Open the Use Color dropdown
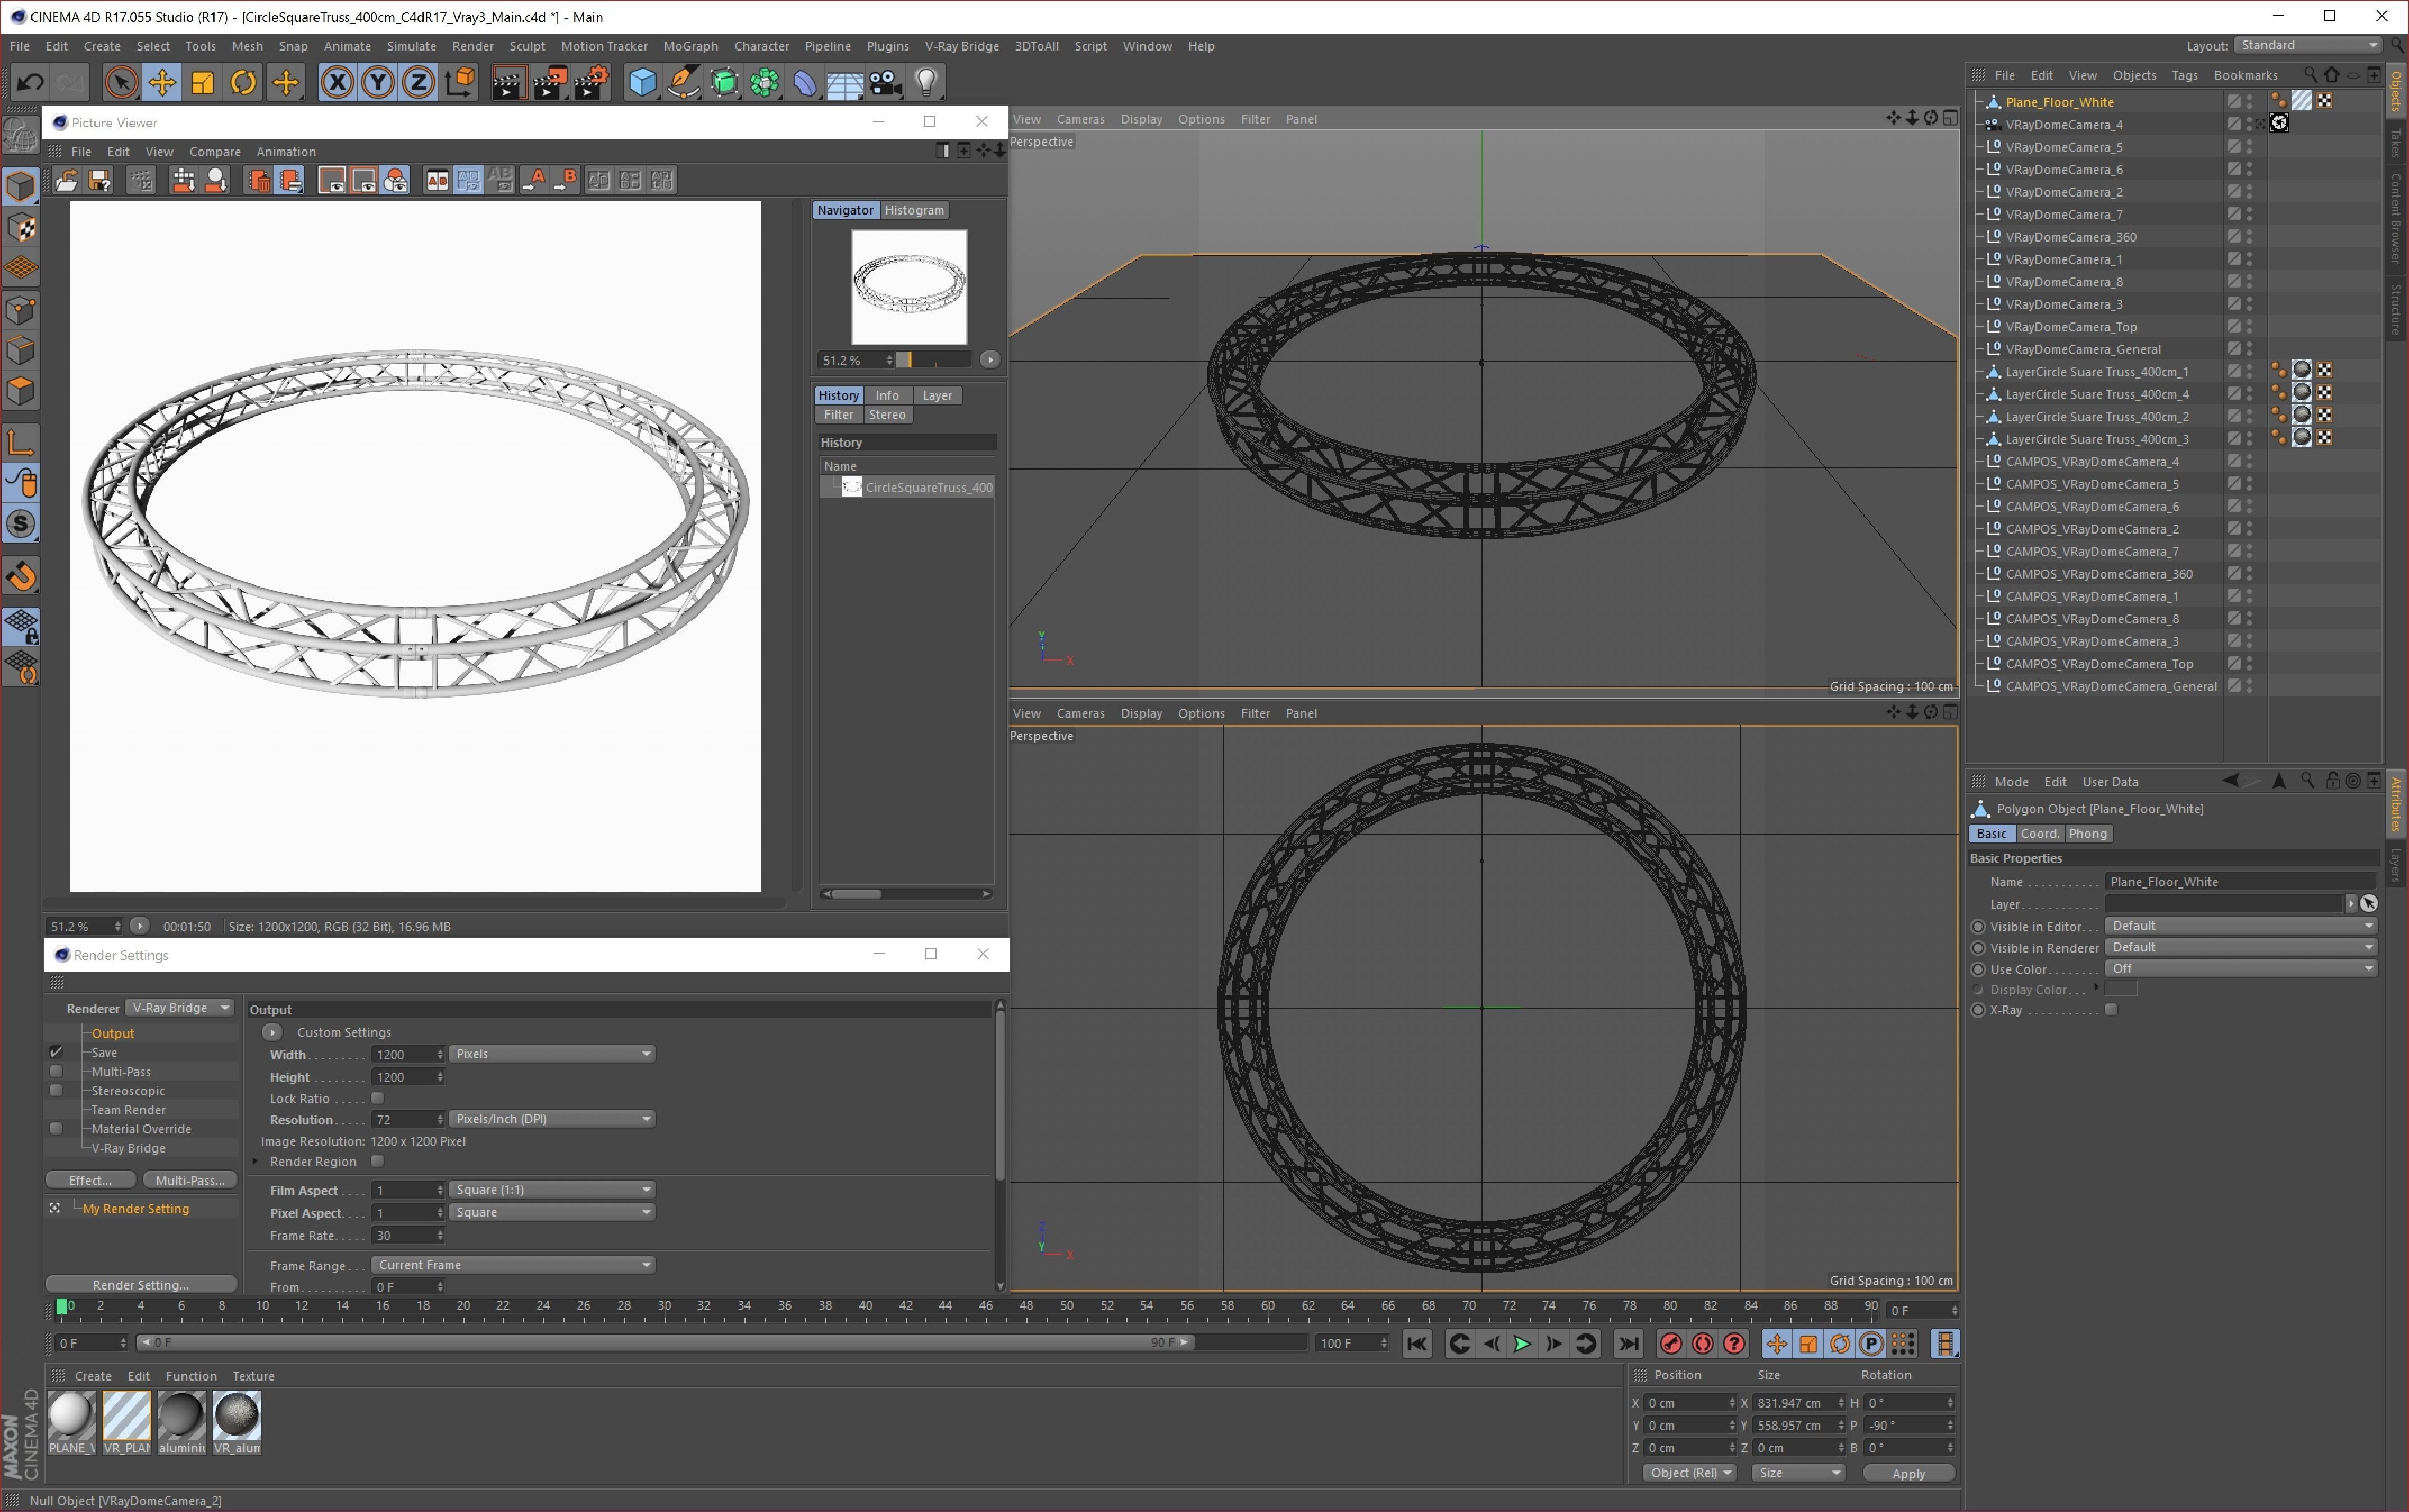The height and width of the screenshot is (1512, 2409). click(x=2240, y=968)
